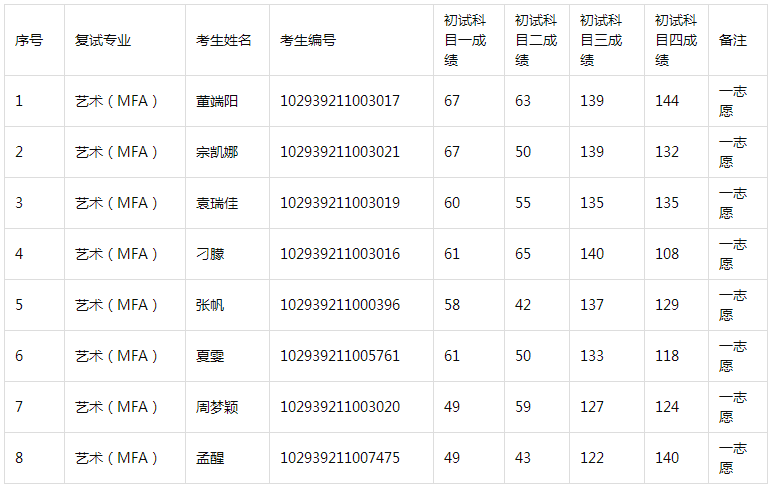Image resolution: width=772 pixels, height=487 pixels.
Task: Click the 复试专业 column header
Action: pos(103,41)
